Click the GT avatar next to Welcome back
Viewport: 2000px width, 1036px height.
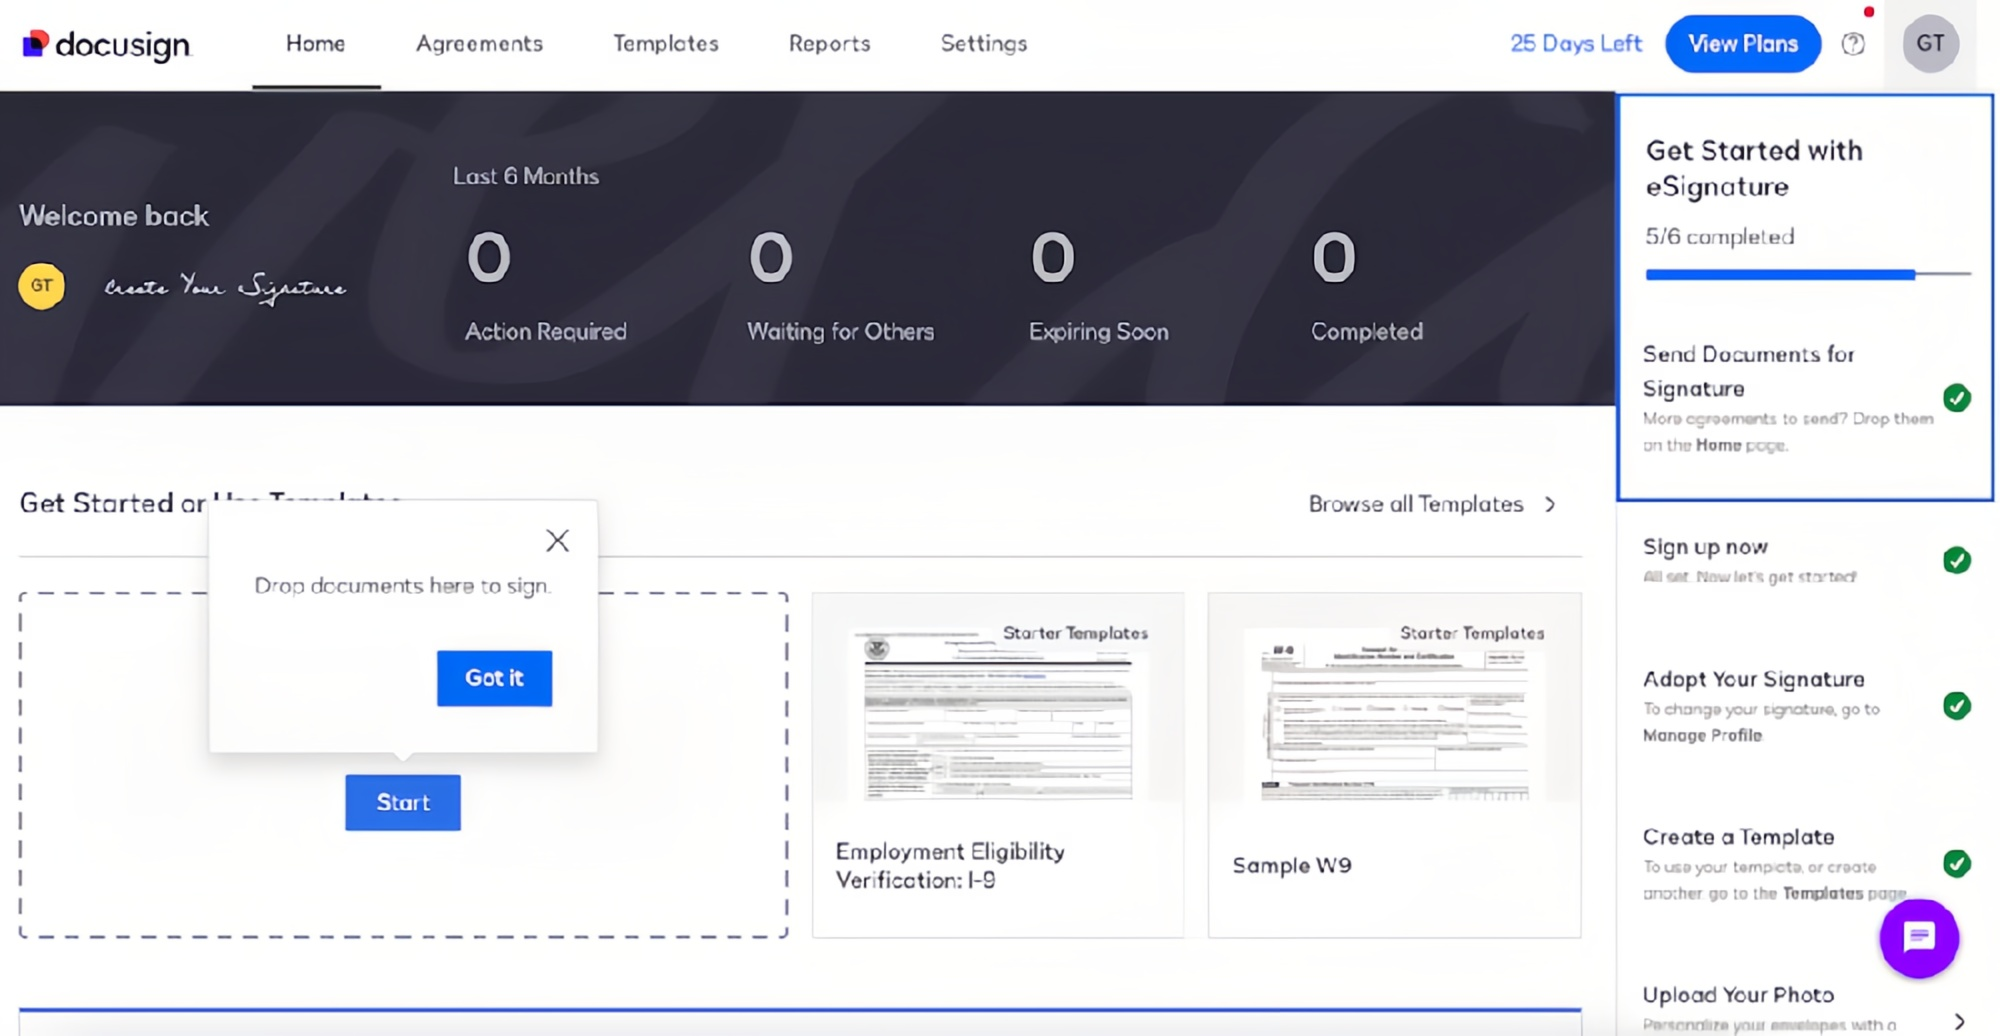[x=41, y=285]
